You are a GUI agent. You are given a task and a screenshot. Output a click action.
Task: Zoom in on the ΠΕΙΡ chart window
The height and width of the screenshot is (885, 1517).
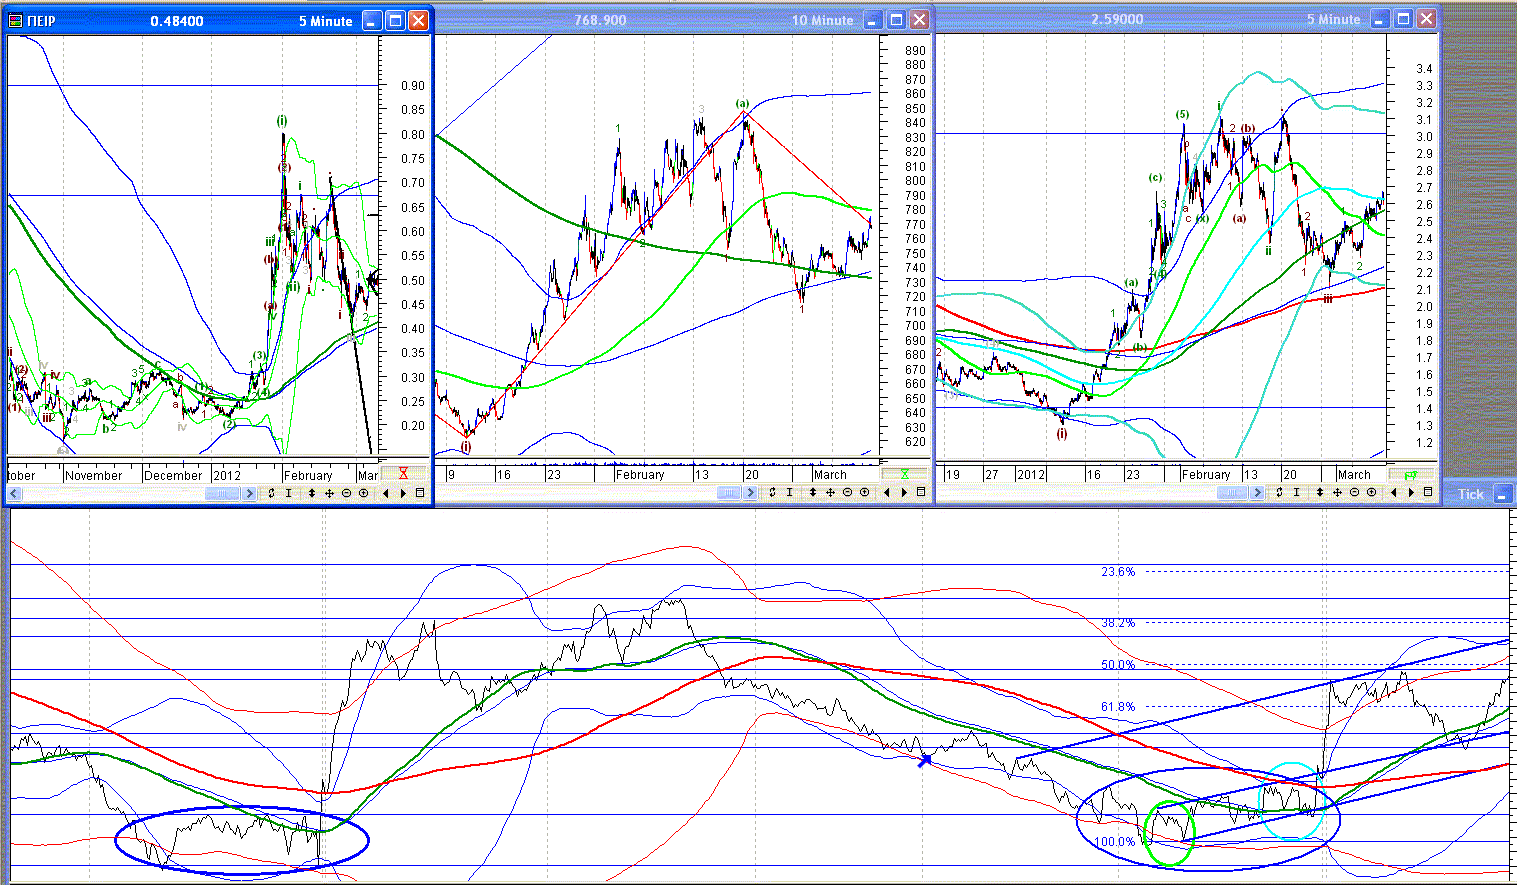(363, 493)
